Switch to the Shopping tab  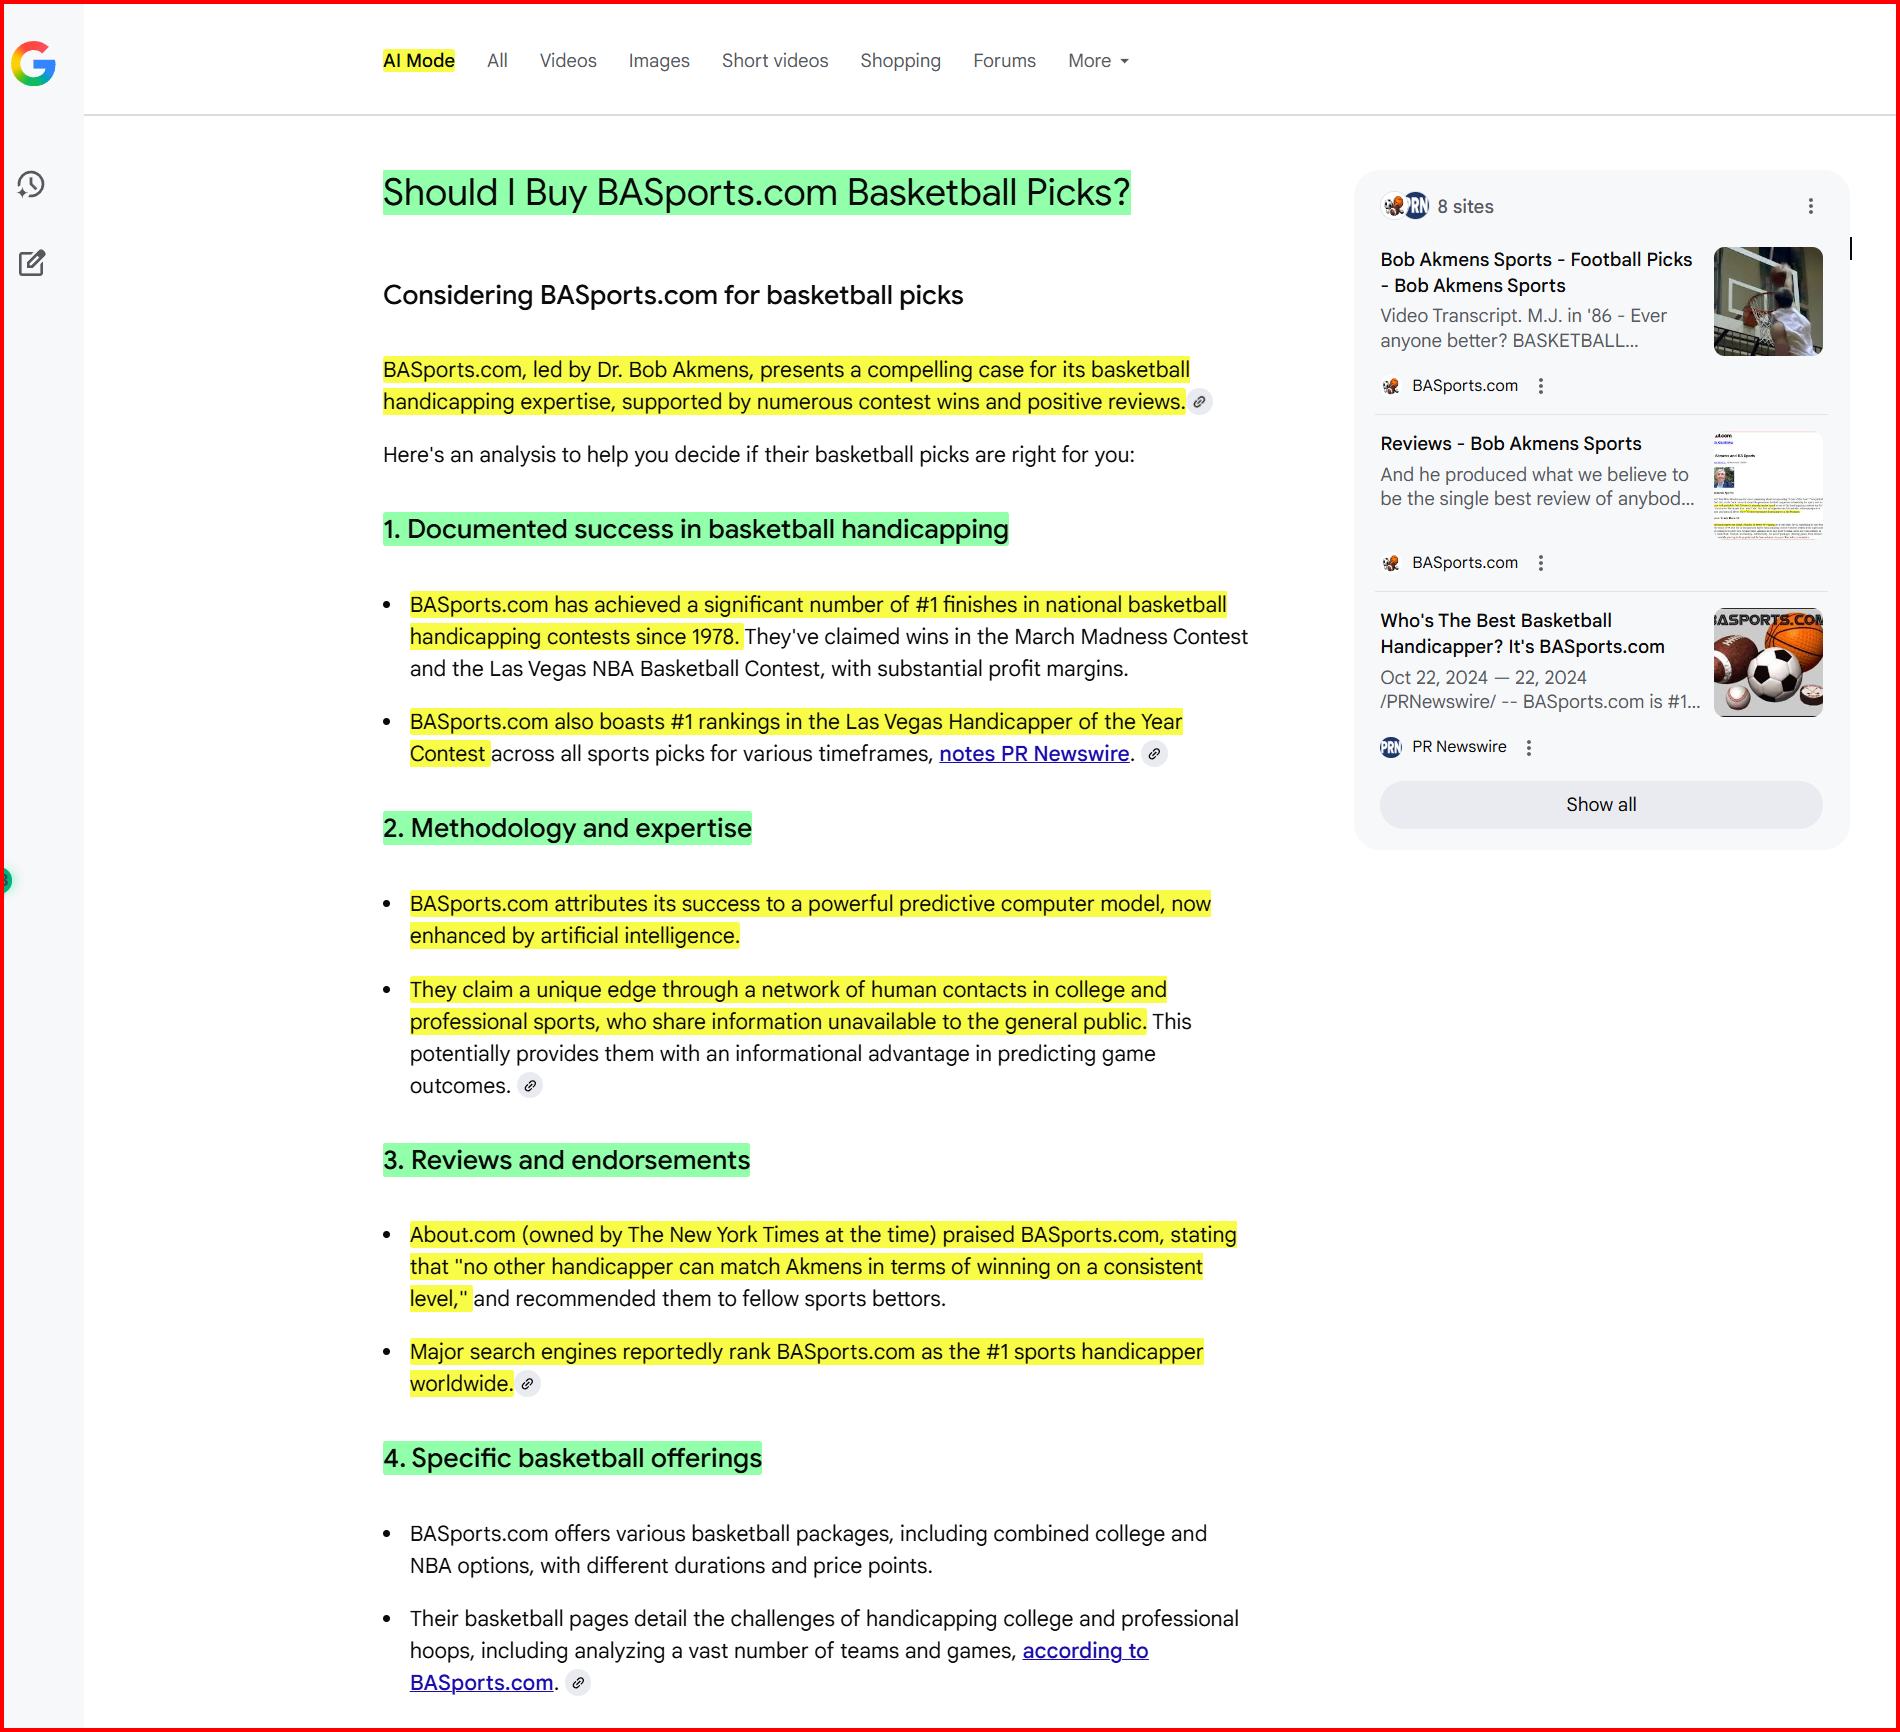pos(900,61)
